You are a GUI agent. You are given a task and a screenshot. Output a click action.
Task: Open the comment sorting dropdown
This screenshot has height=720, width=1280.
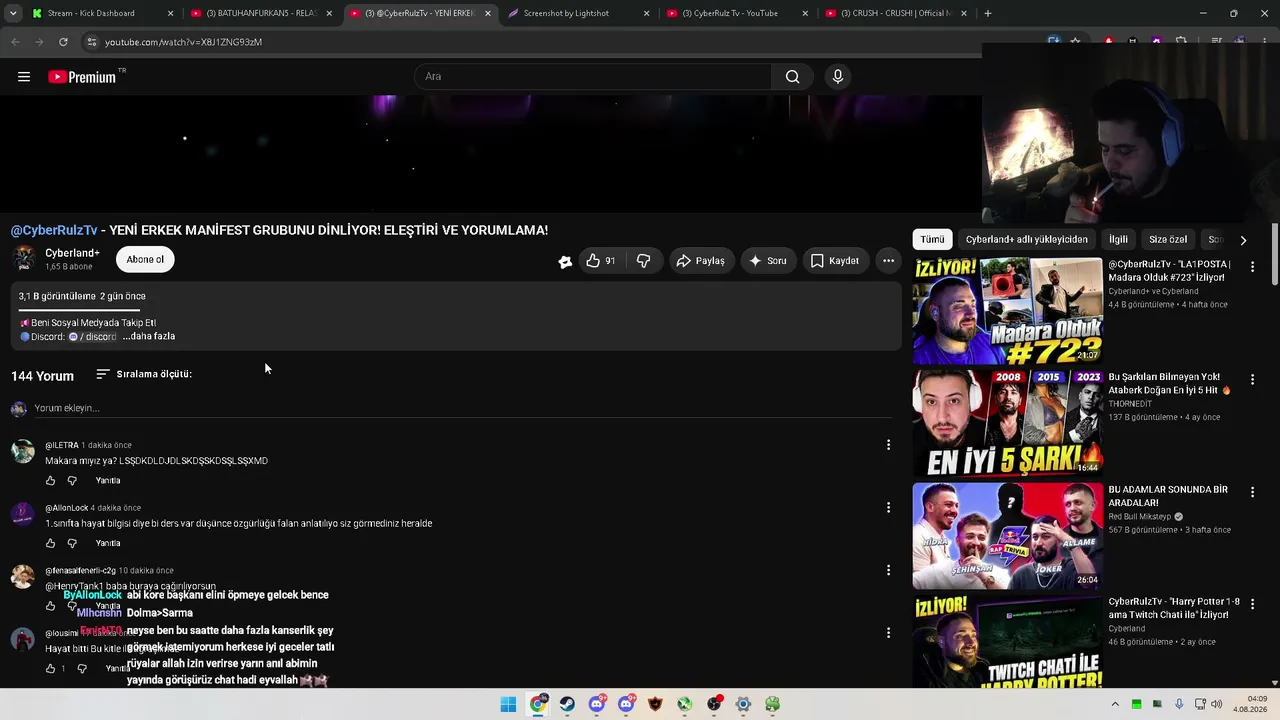[144, 374]
